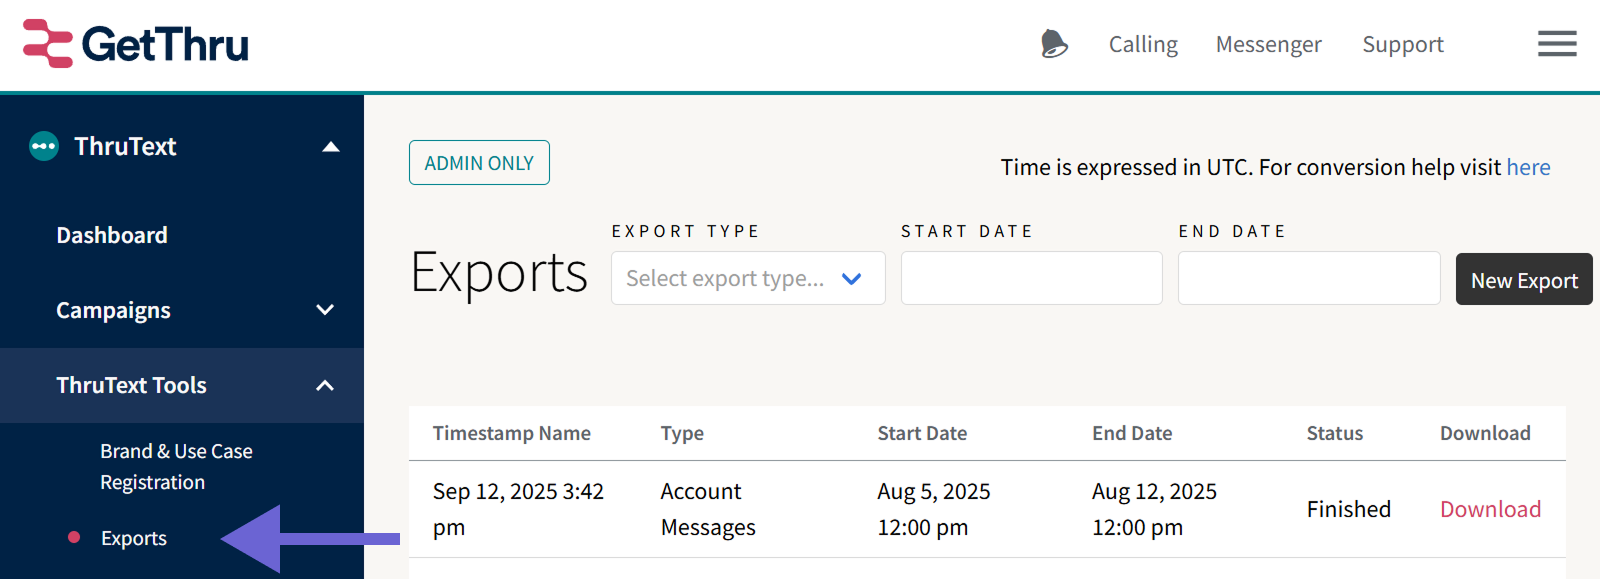
Task: Click the table's Start Date column header
Action: pyautogui.click(x=922, y=433)
